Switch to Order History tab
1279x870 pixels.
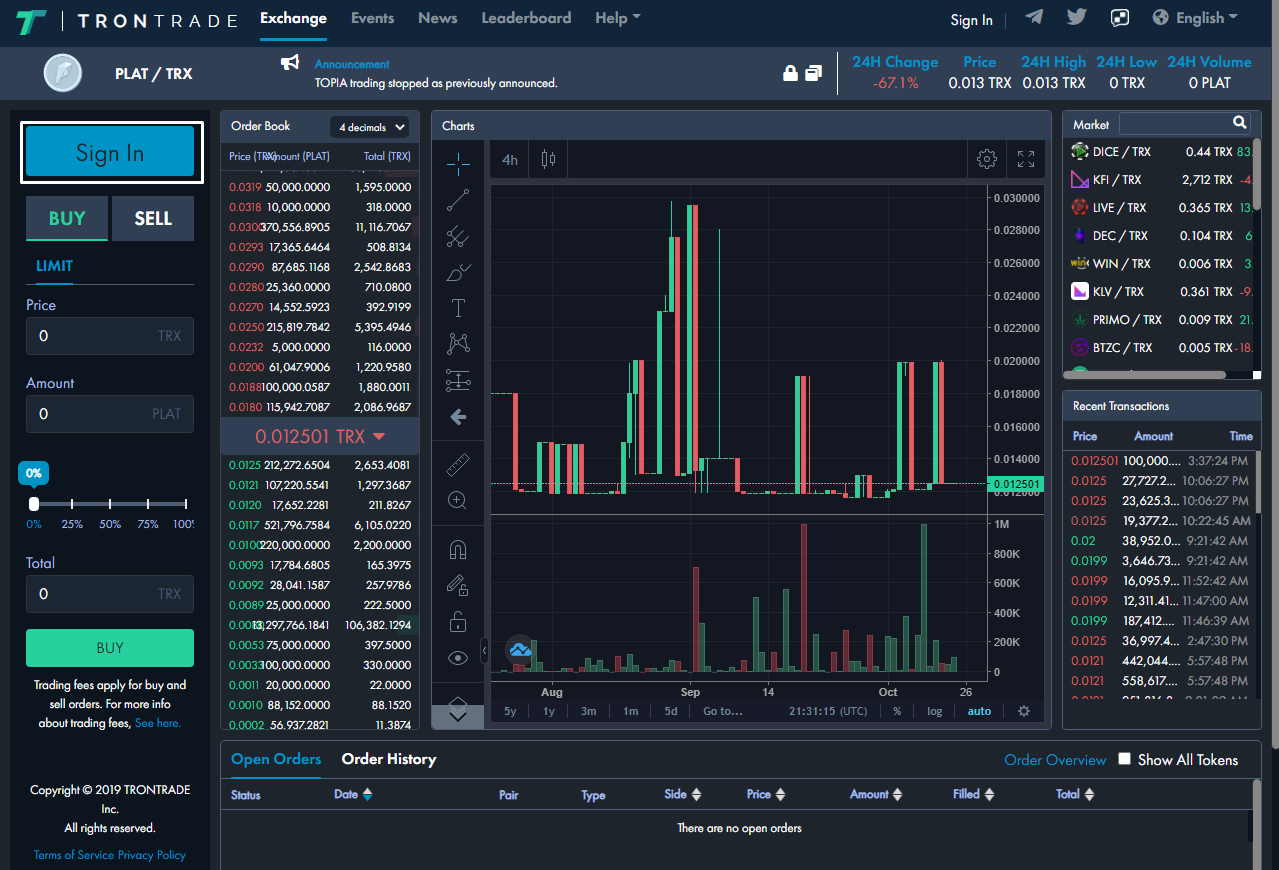pyautogui.click(x=389, y=759)
